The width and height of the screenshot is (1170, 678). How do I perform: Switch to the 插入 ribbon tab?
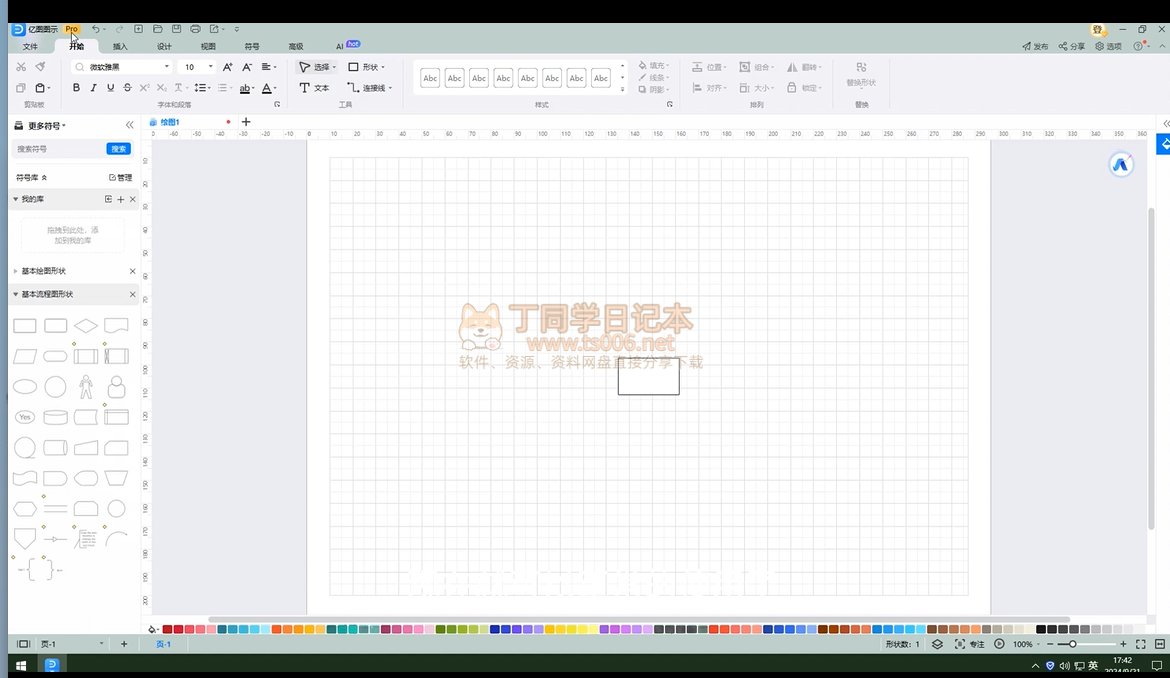pyautogui.click(x=120, y=46)
